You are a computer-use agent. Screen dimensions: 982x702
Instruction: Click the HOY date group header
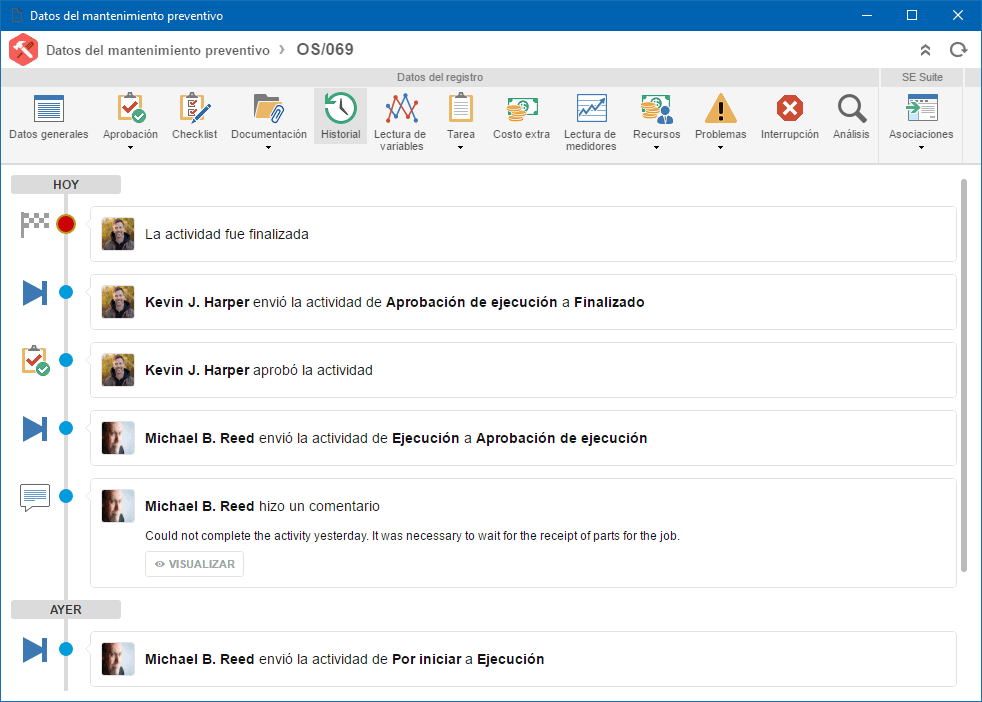pos(66,185)
